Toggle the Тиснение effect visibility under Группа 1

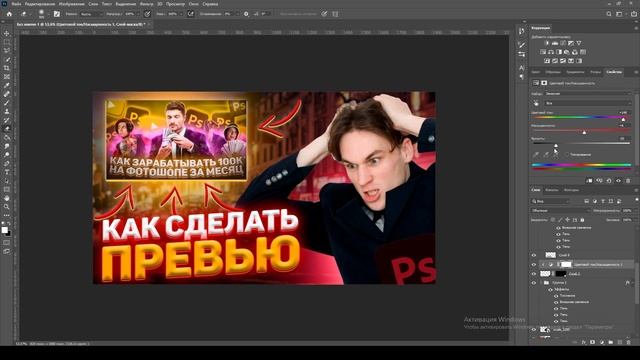[556, 296]
